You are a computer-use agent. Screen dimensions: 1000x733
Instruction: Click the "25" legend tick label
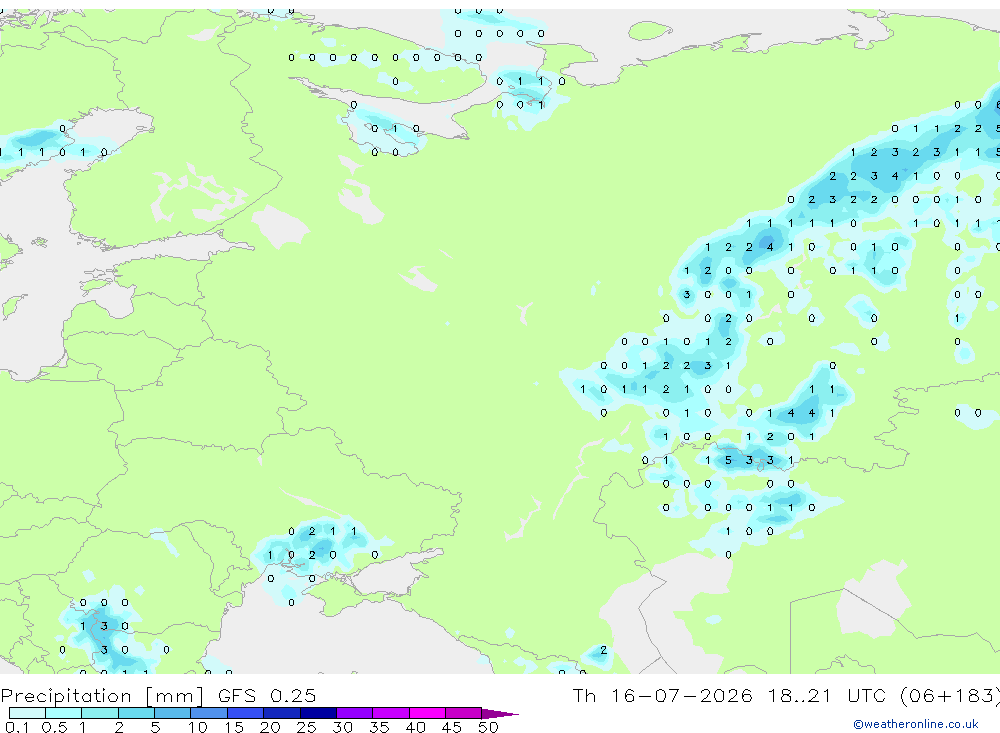(x=306, y=727)
